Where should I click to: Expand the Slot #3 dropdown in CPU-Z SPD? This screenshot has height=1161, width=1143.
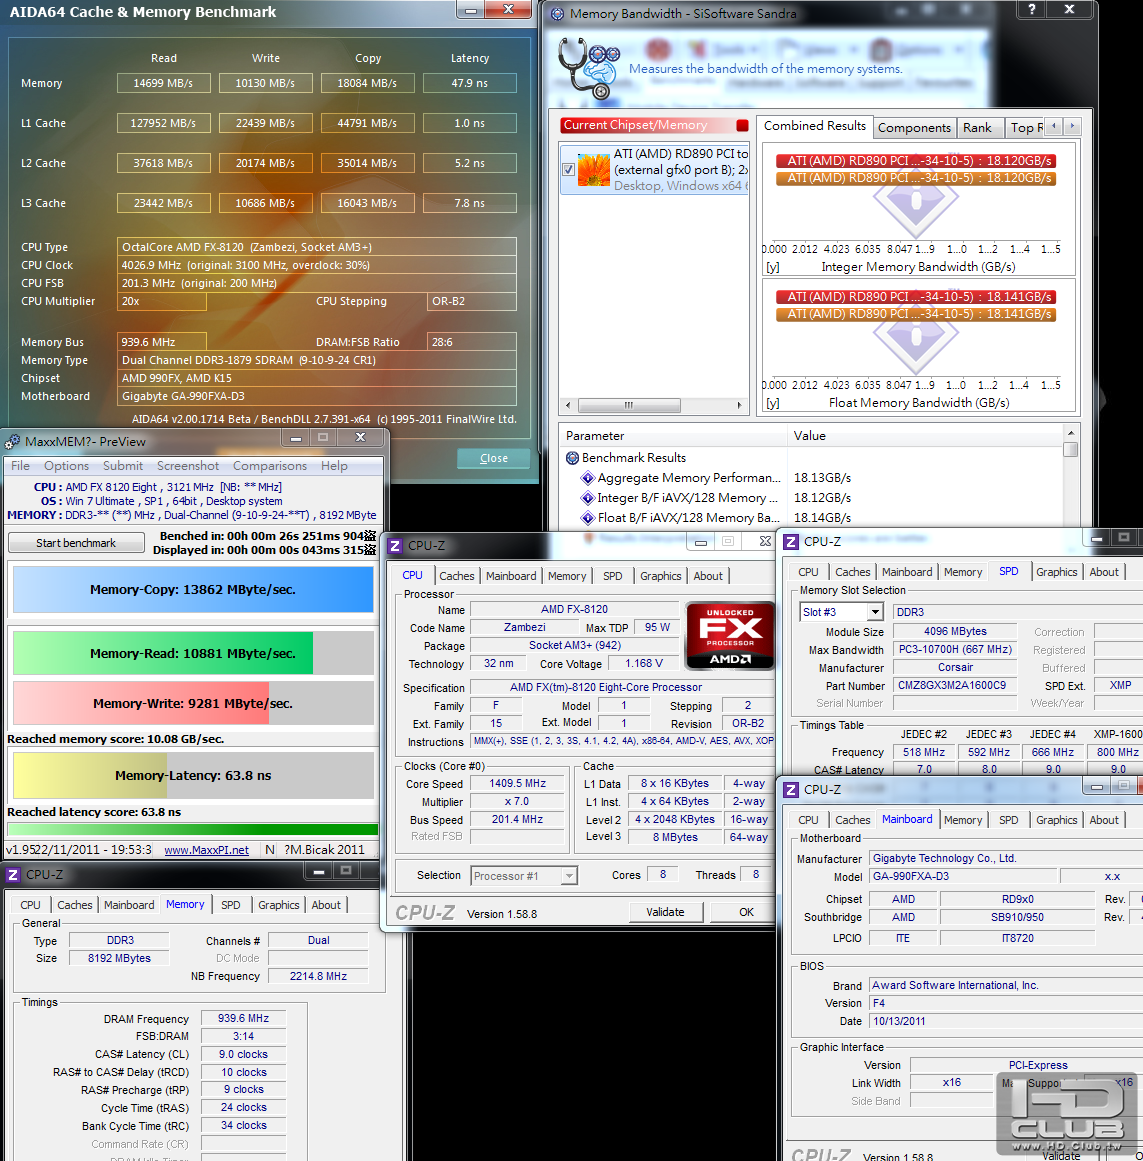pyautogui.click(x=876, y=612)
